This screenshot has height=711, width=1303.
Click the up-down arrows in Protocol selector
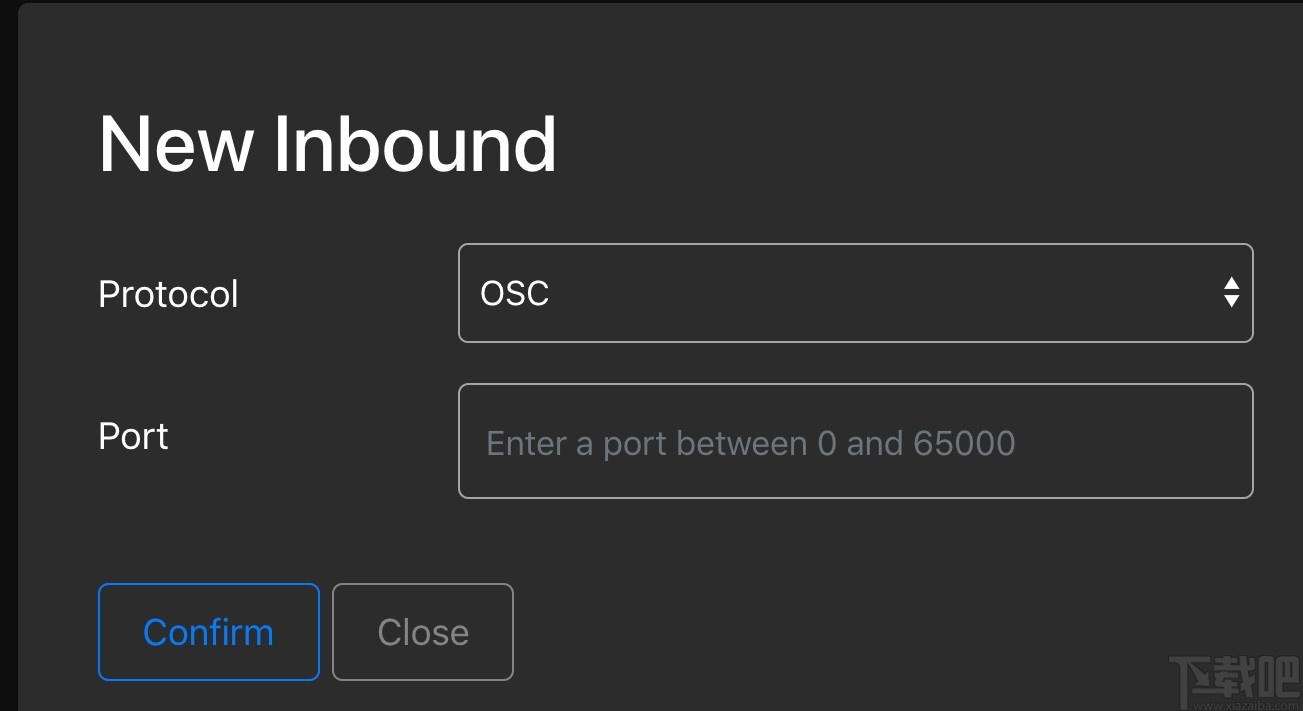1231,293
